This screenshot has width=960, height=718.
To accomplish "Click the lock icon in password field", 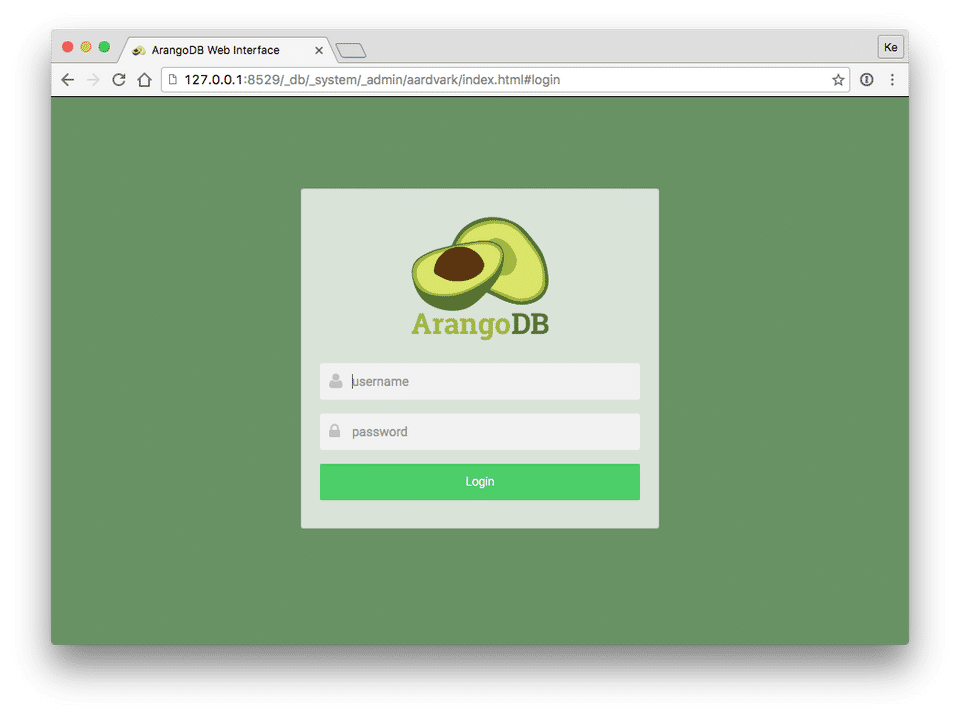I will 334,431.
